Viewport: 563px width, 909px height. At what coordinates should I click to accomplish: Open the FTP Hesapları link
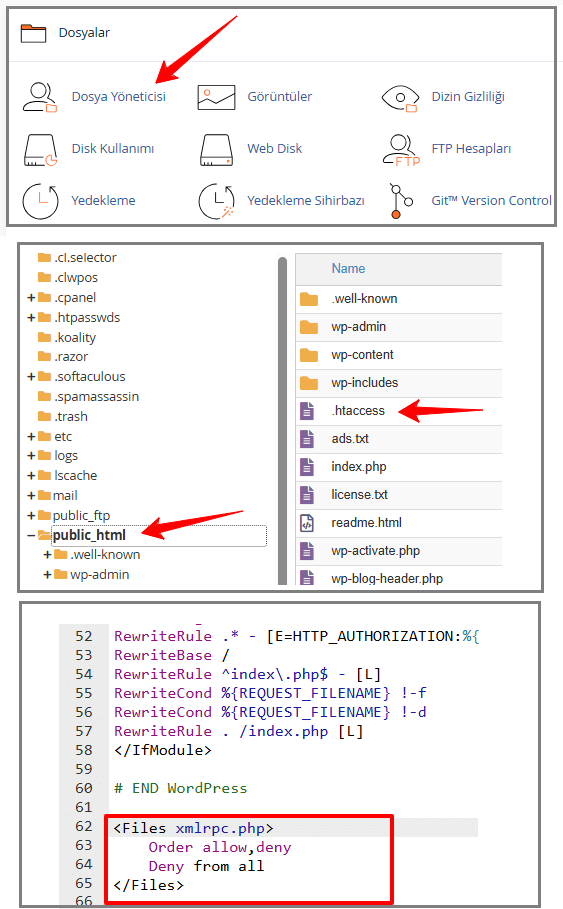(x=471, y=149)
